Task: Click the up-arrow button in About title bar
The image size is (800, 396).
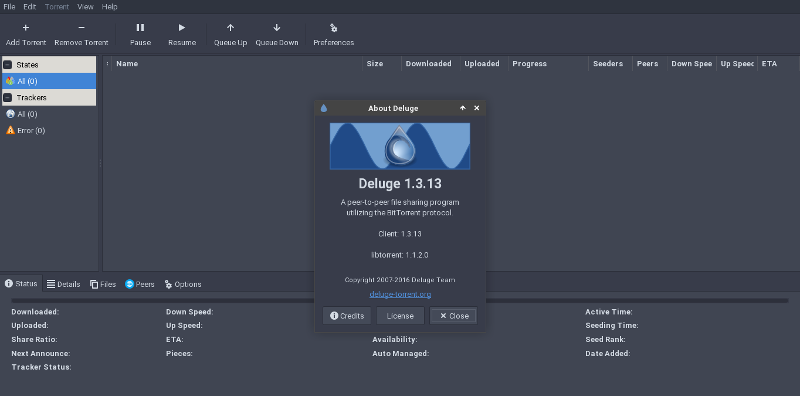Action: point(463,108)
